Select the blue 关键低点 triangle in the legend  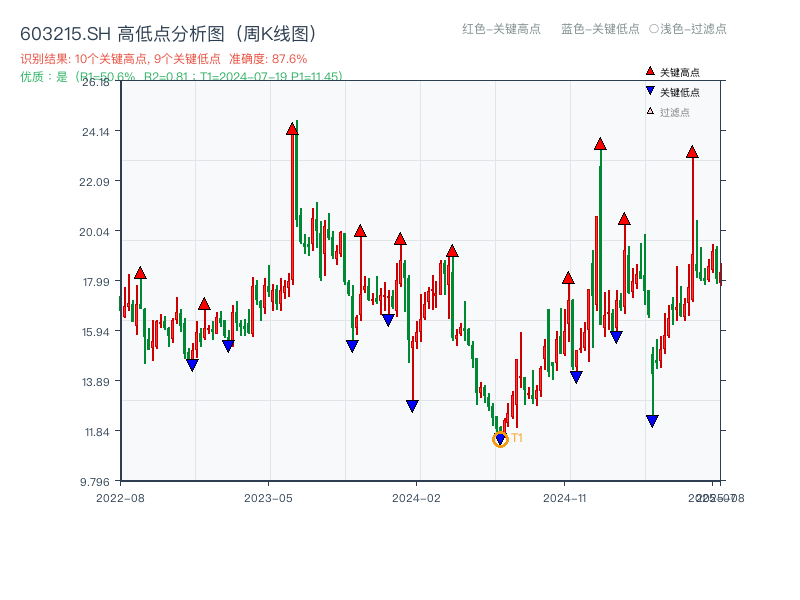pos(649,88)
